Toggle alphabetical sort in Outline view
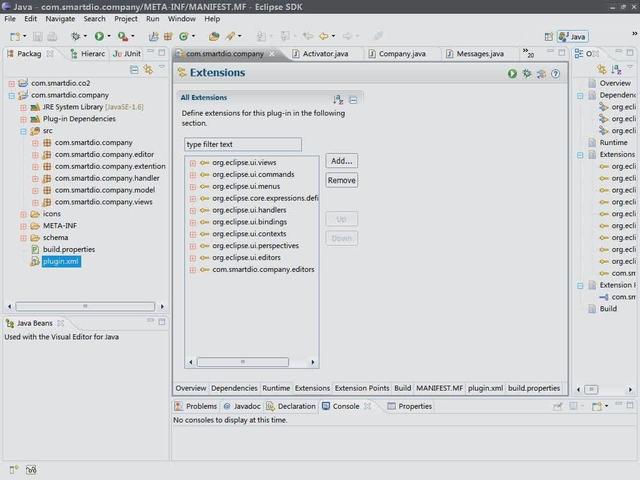 pyautogui.click(x=616, y=70)
